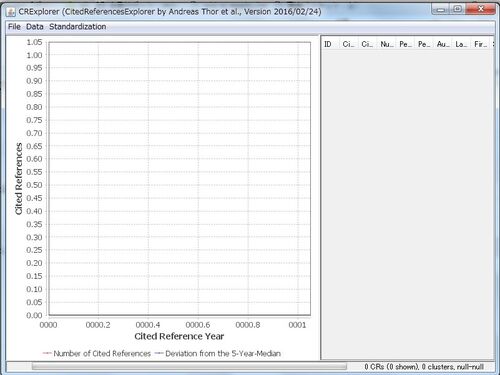Click inside the empty chart plot area
500x375 pixels.
coord(180,178)
